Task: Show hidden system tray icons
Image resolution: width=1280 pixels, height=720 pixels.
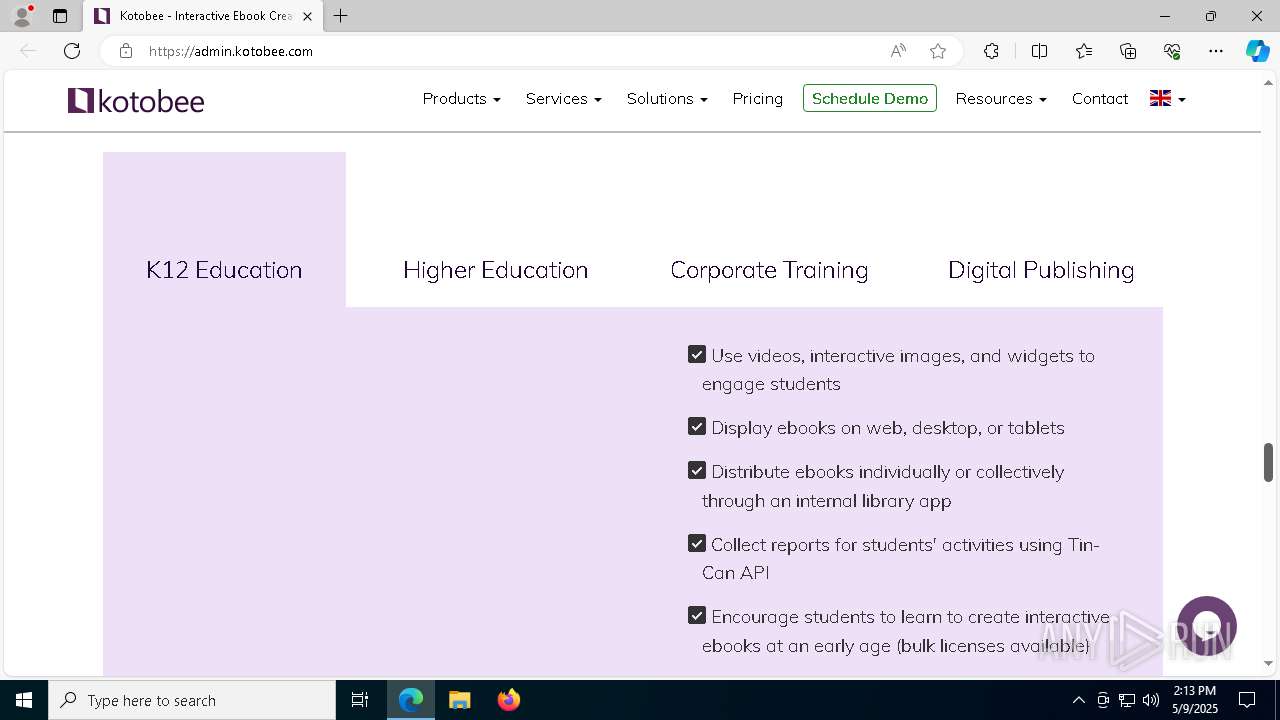Action: point(1078,700)
